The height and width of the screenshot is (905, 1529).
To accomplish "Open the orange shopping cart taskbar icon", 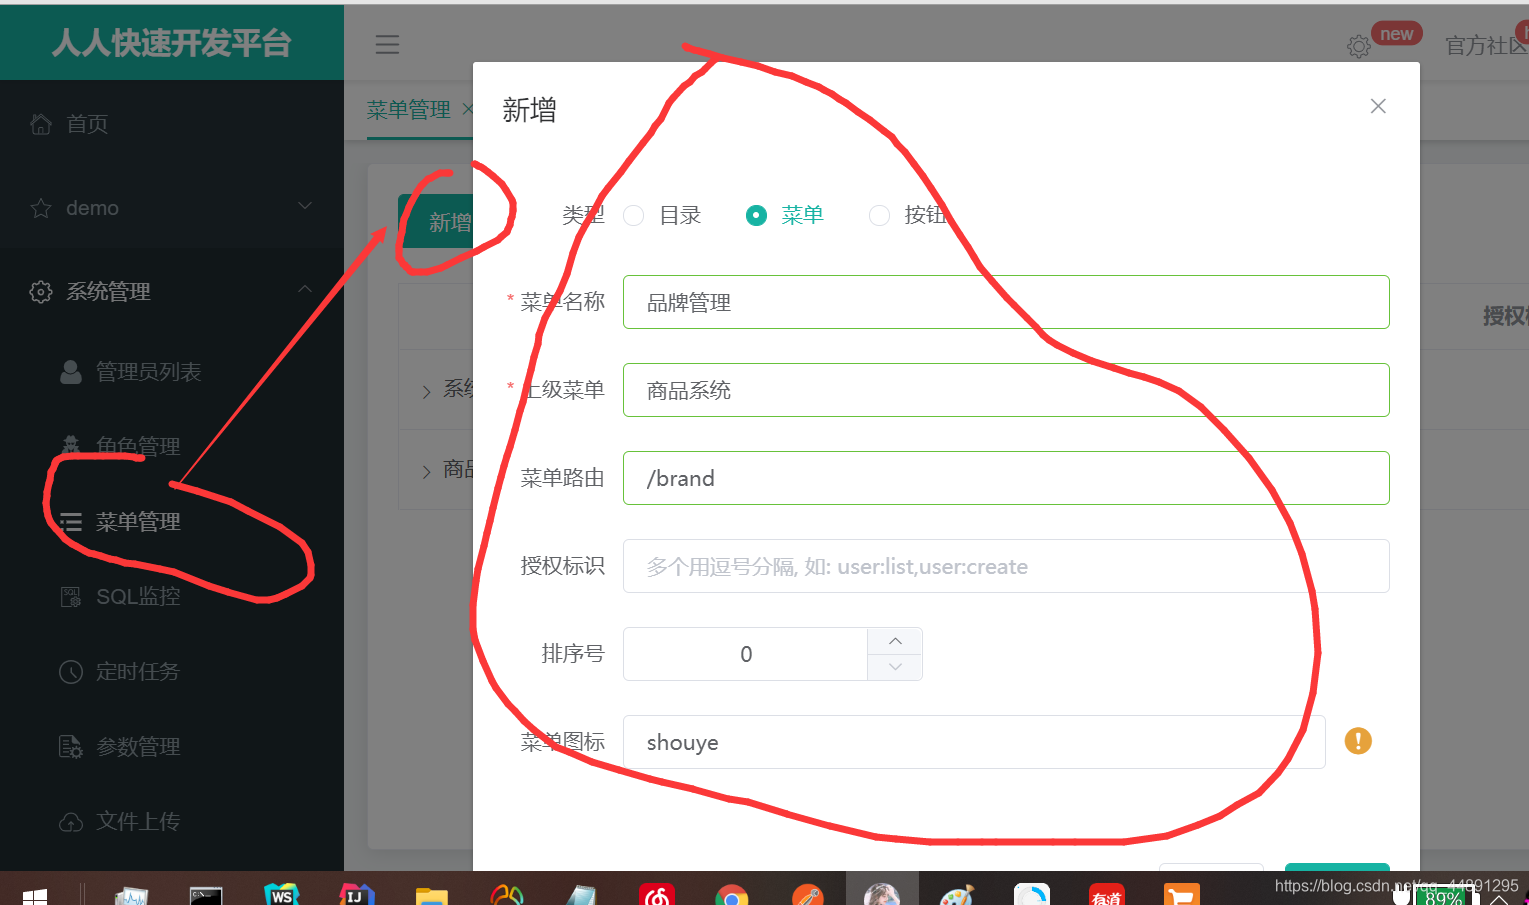I will [x=1182, y=894].
